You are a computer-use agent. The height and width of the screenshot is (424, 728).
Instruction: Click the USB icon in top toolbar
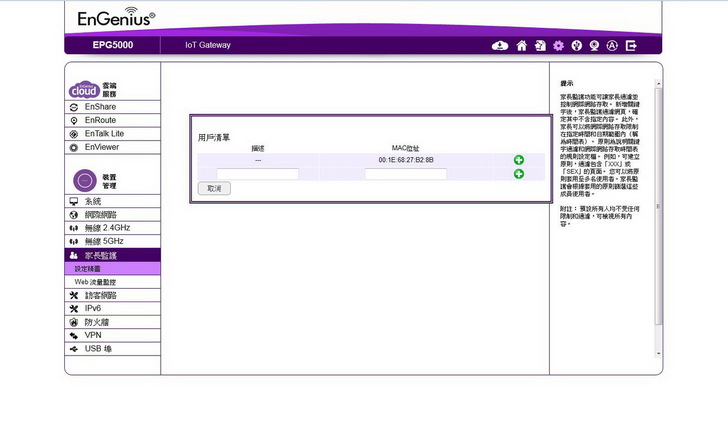click(576, 45)
